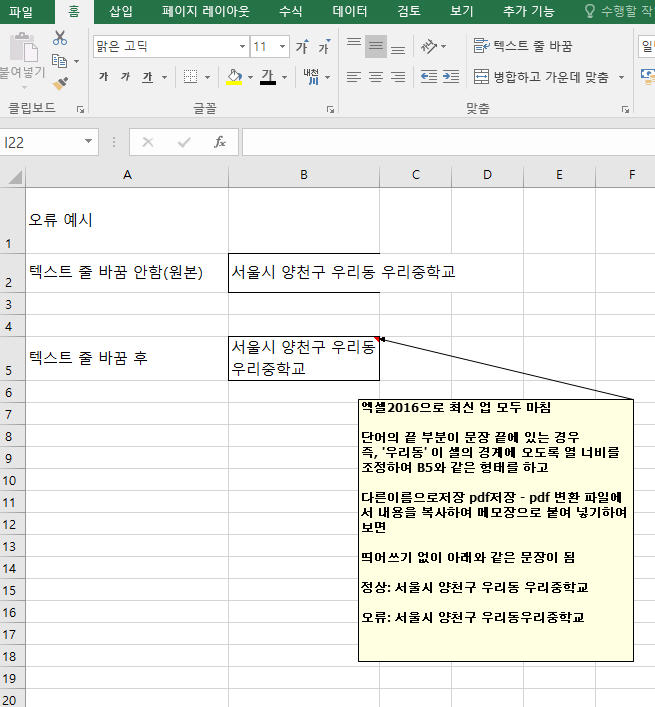
Task: Click the Cut scissors icon
Action: pyautogui.click(x=60, y=38)
